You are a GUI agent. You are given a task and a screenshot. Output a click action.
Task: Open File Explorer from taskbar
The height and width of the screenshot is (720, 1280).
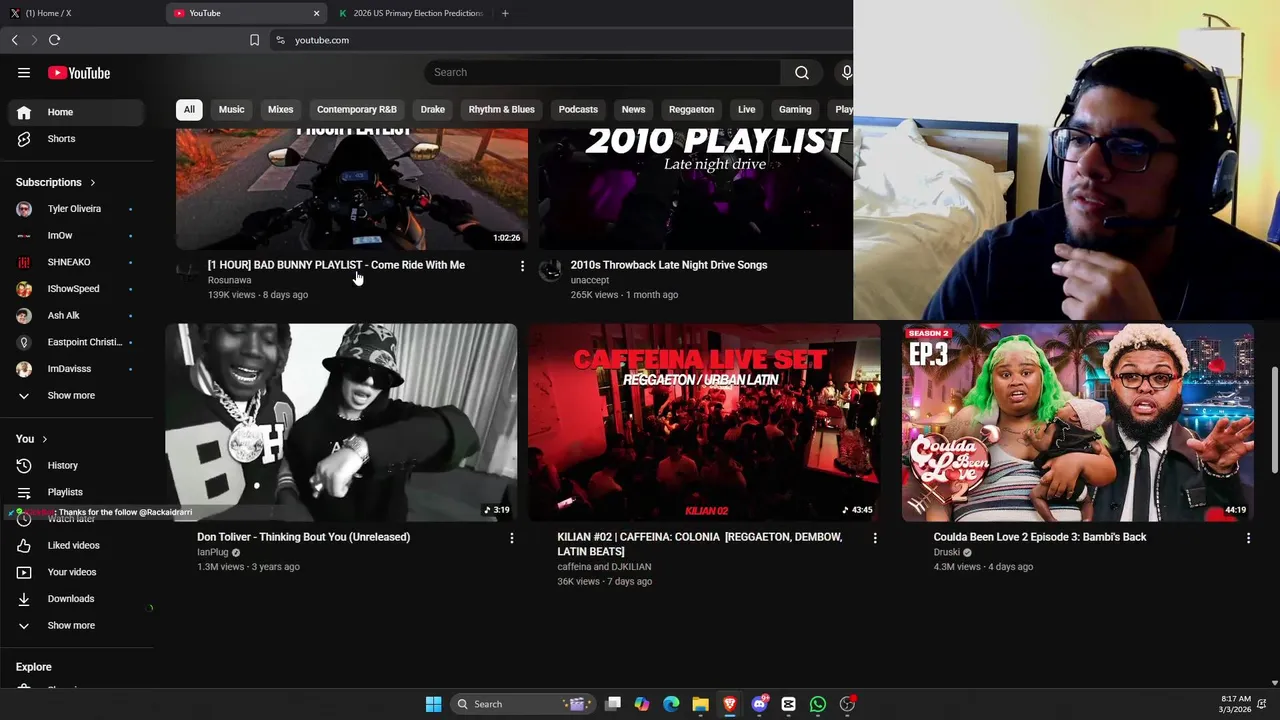point(700,704)
